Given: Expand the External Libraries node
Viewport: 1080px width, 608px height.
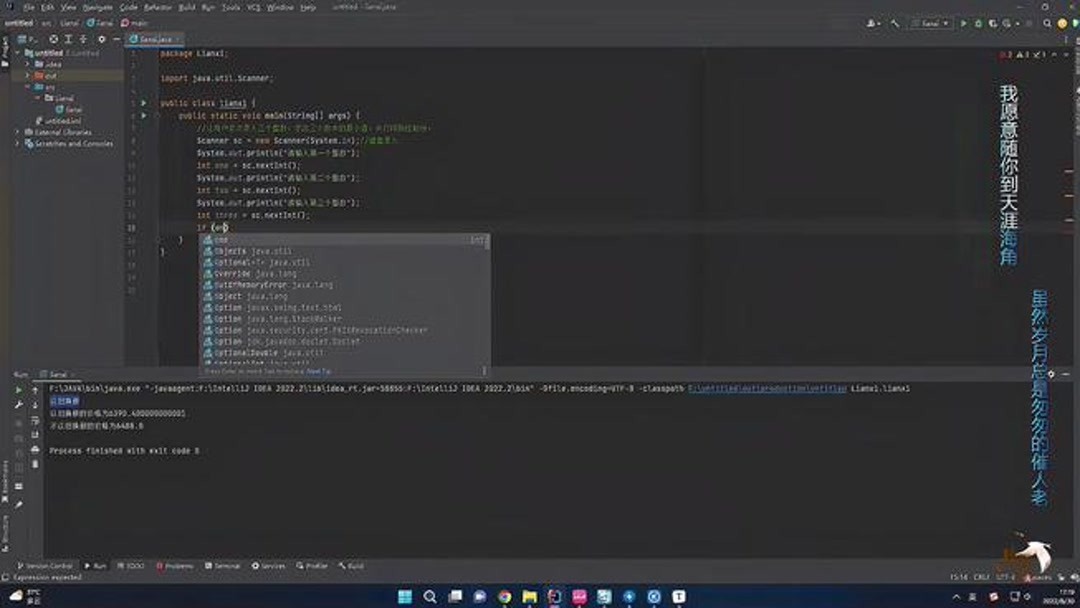Looking at the screenshot, I should point(16,130).
